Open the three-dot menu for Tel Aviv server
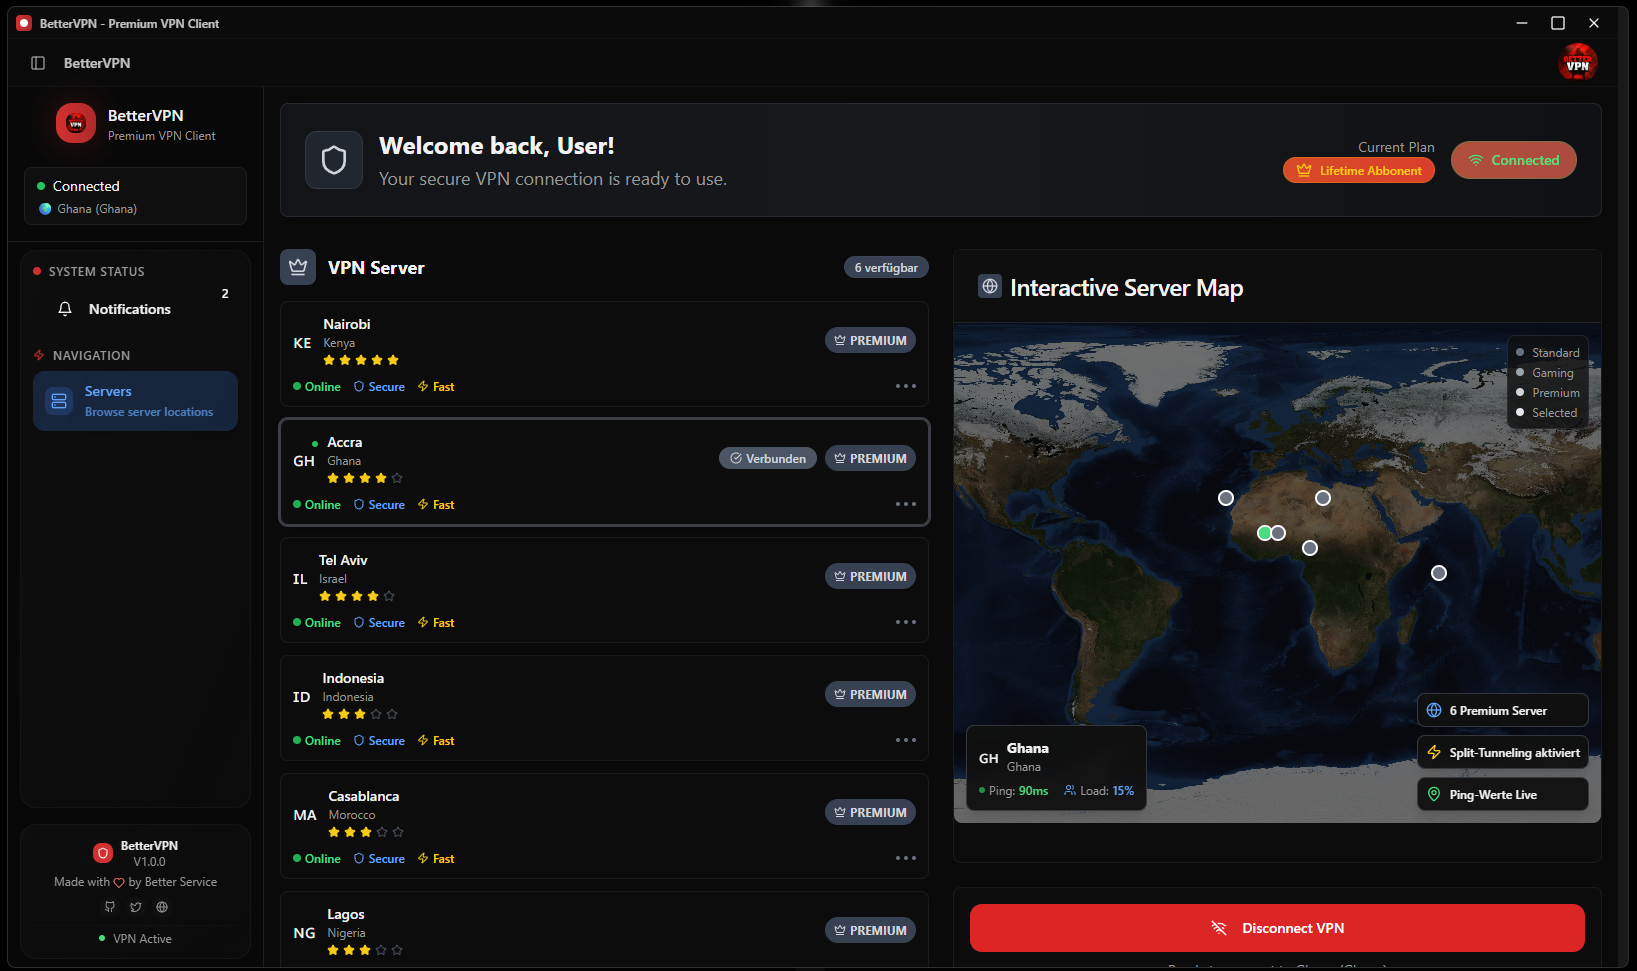1637x971 pixels. (x=905, y=621)
